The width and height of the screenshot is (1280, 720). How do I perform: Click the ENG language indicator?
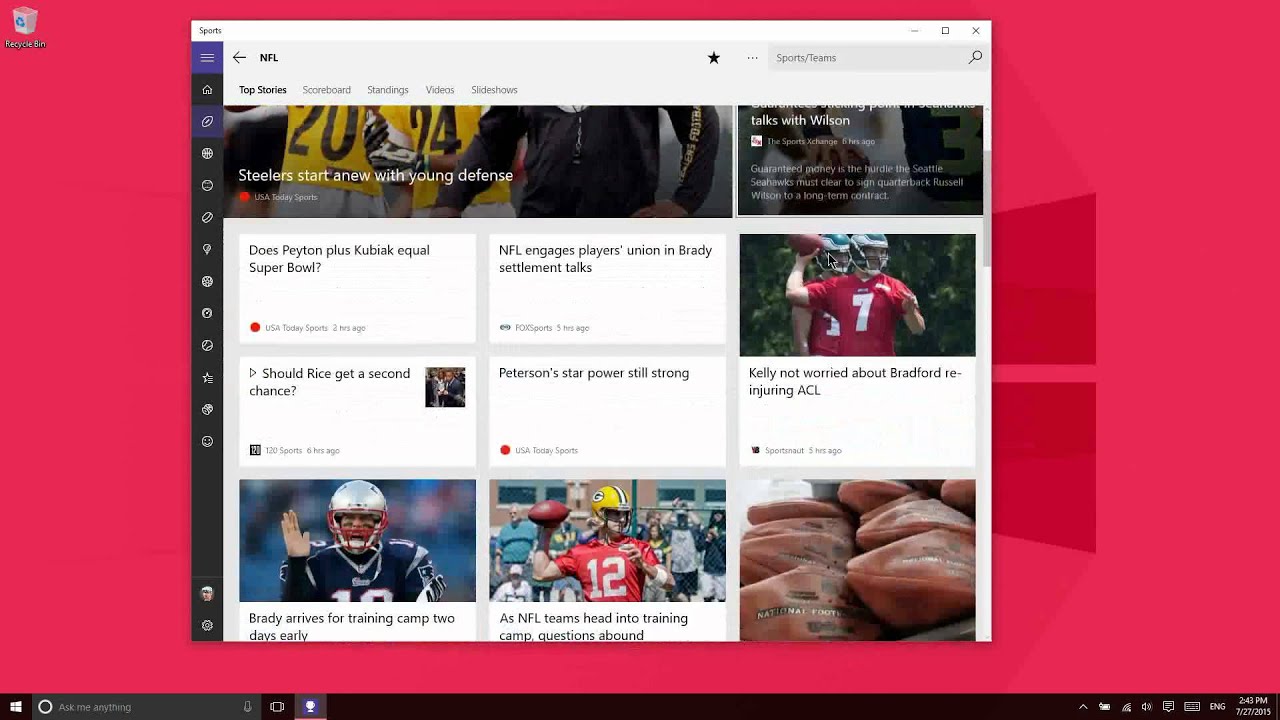tap(1217, 706)
